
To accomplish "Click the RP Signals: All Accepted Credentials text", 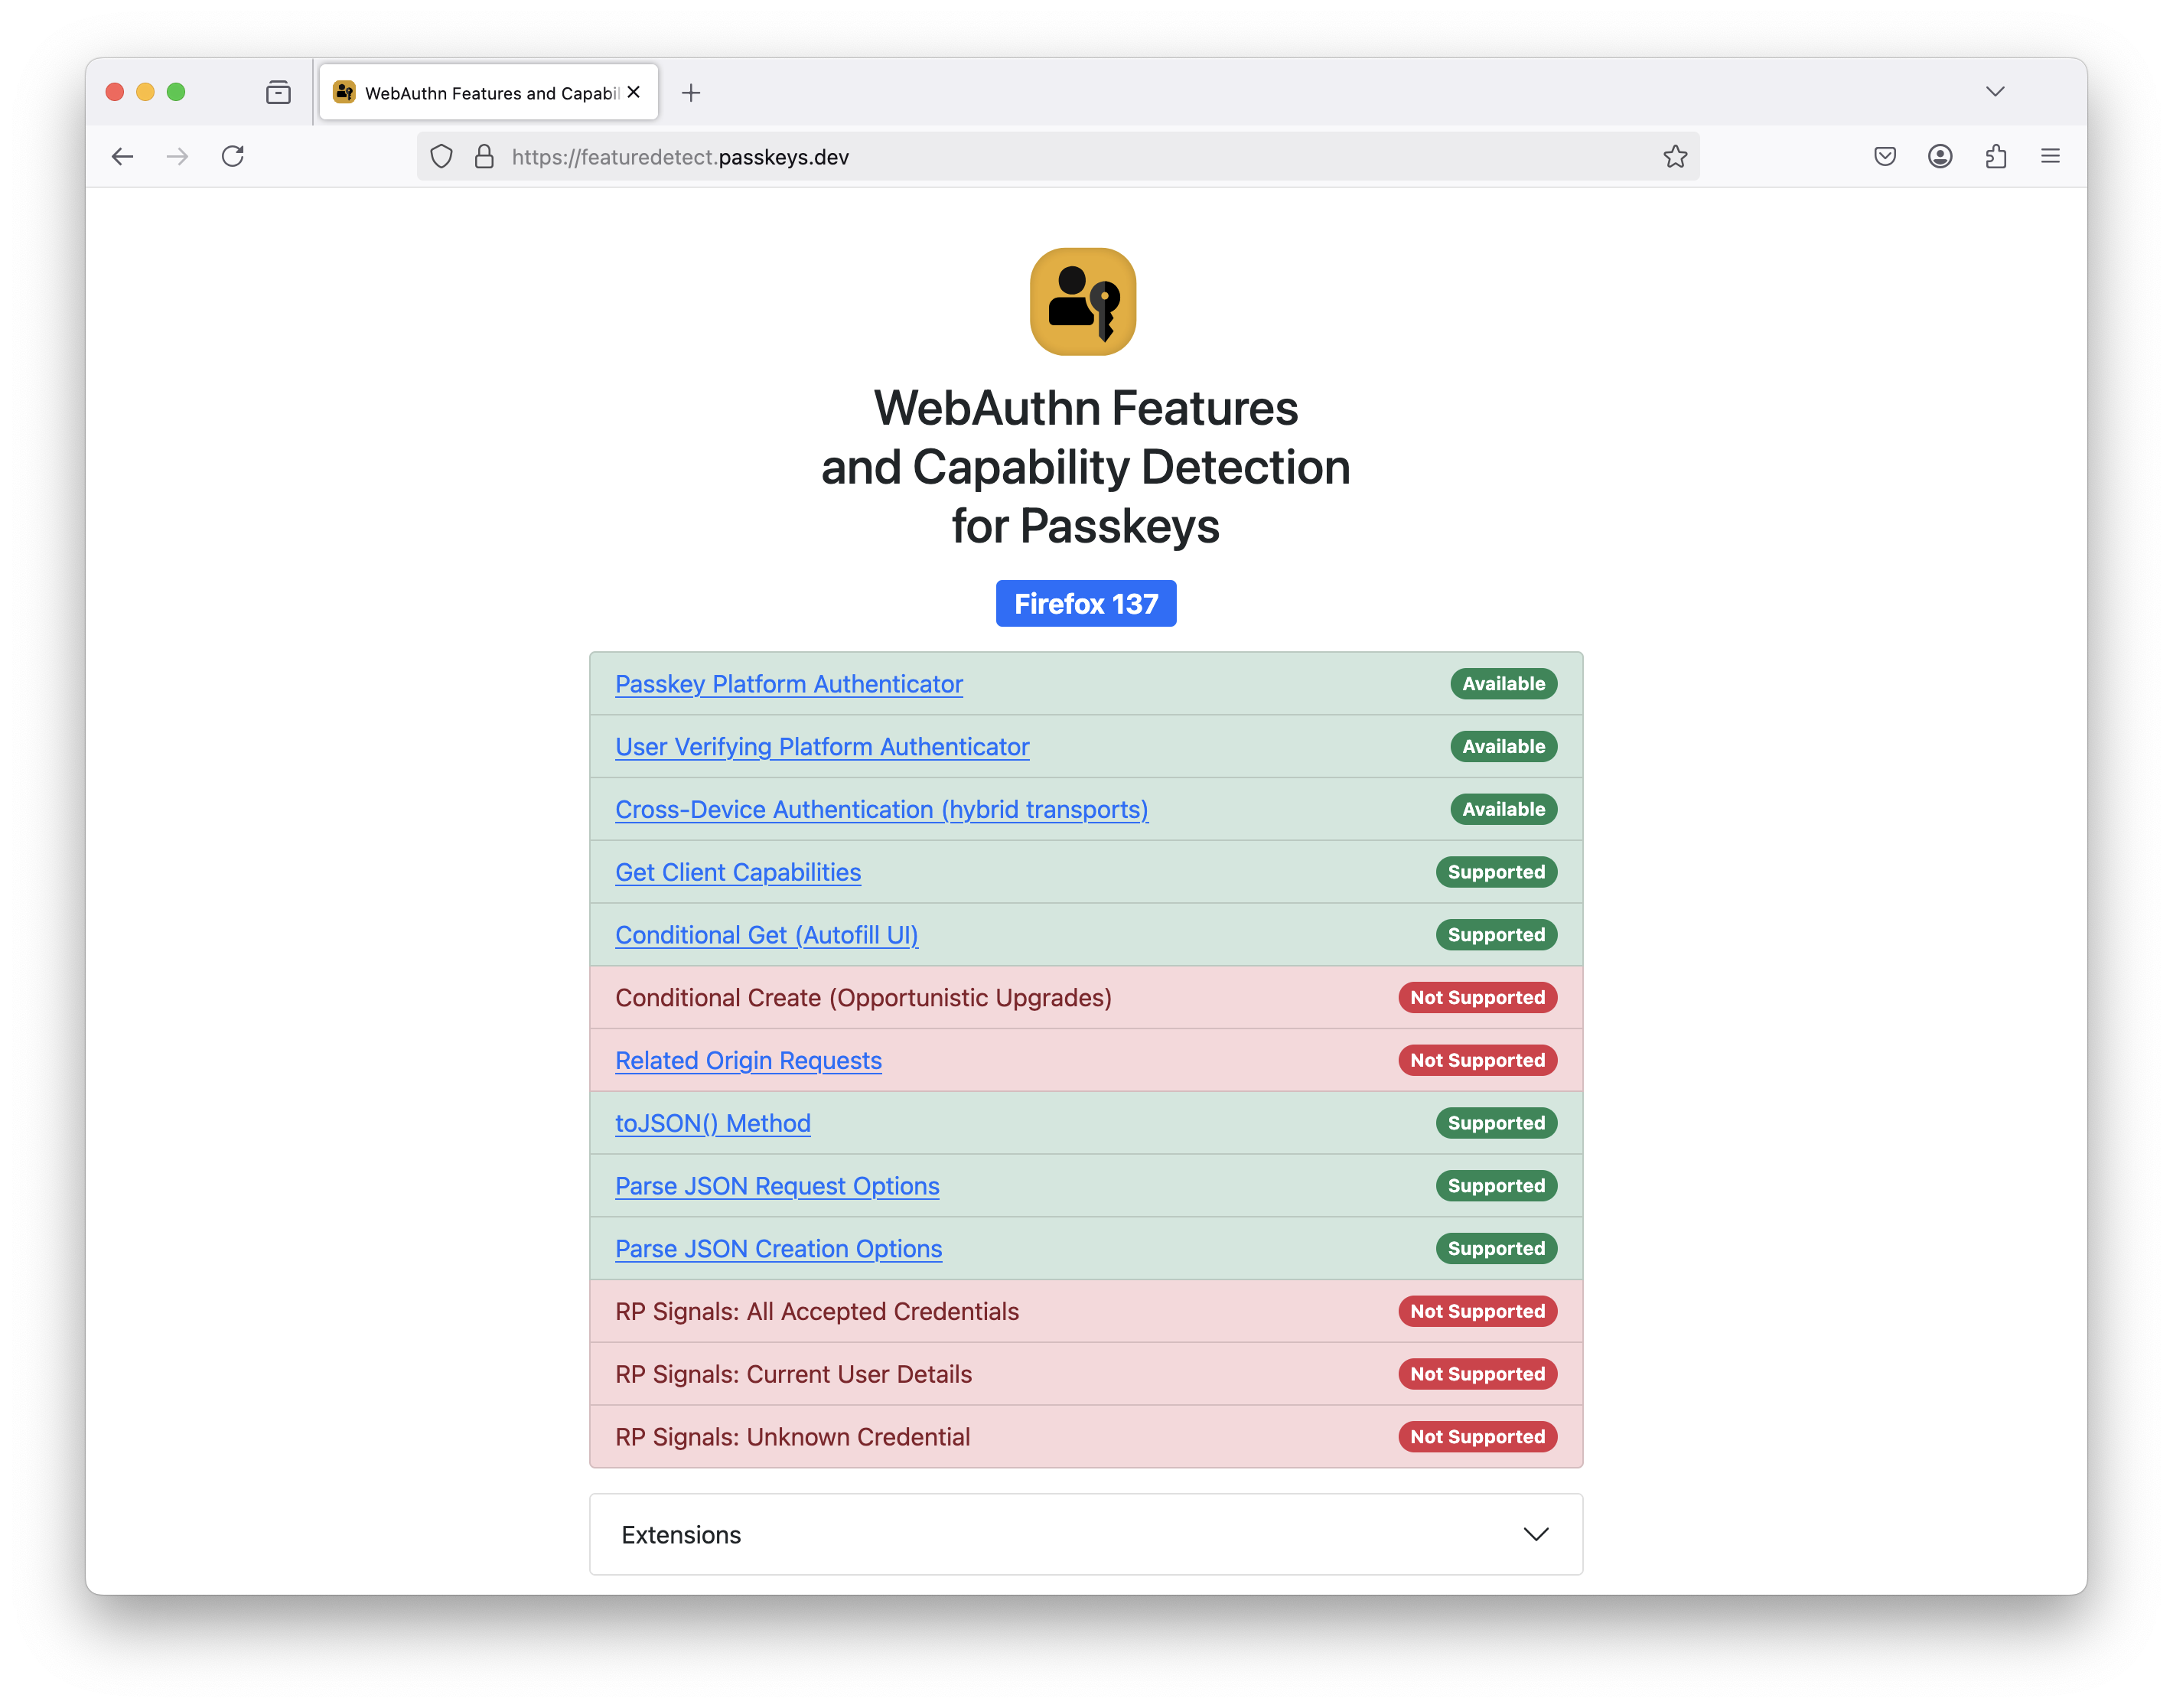I will pyautogui.click(x=817, y=1311).
